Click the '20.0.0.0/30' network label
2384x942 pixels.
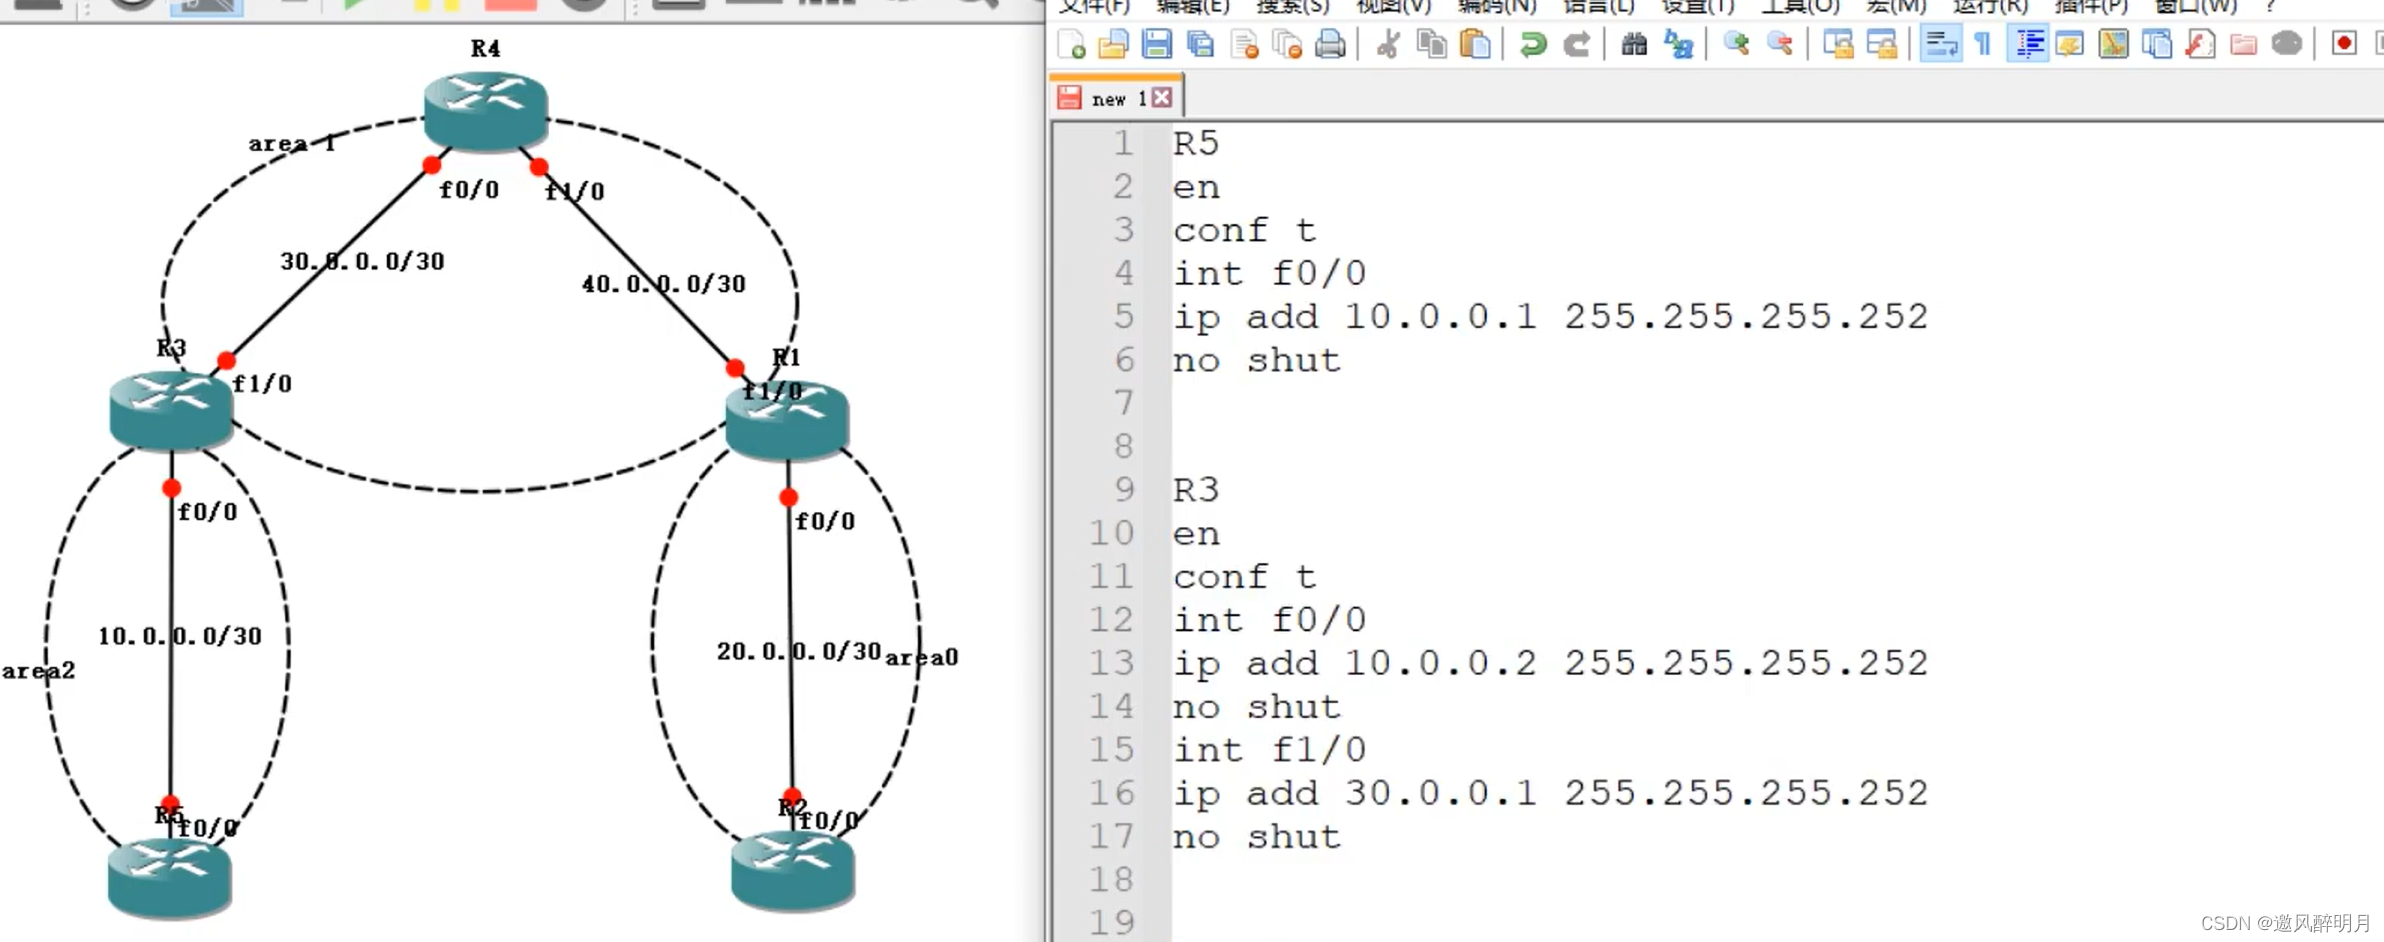(x=799, y=652)
